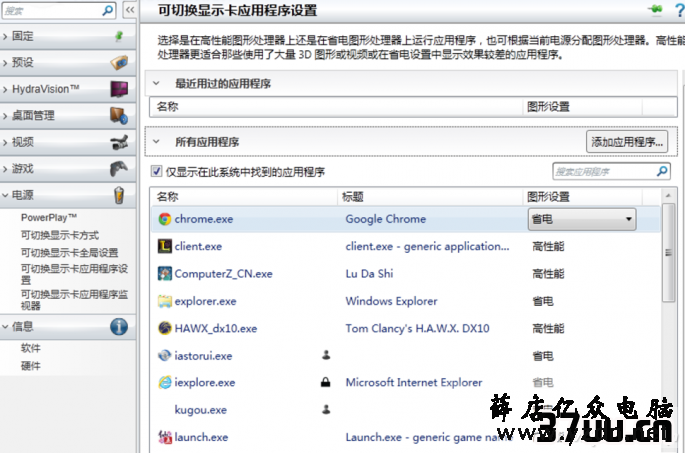Screen dimensions: 685x453
Task: Click the iastorui.exe icon
Action: (165, 356)
